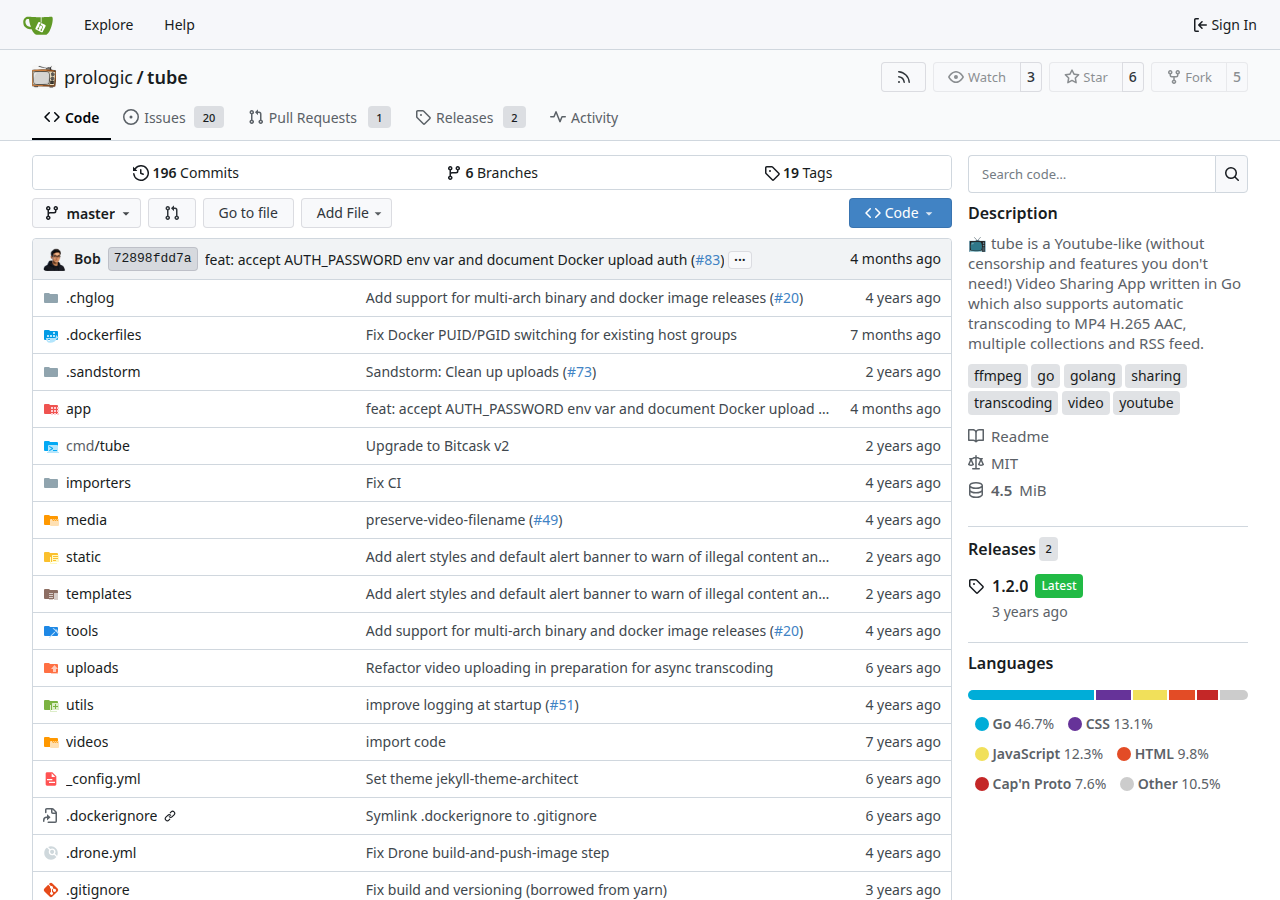Click the search magnifier icon button
Screen dimensions: 1280x900
pyautogui.click(x=1231, y=174)
